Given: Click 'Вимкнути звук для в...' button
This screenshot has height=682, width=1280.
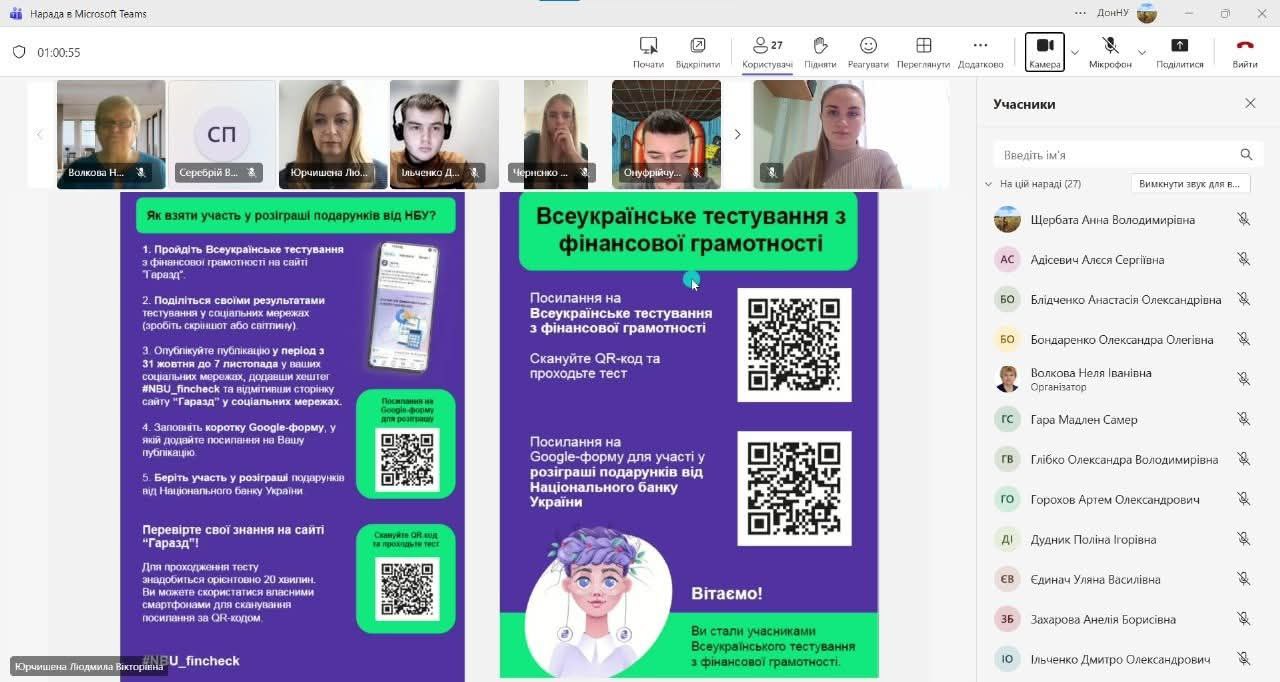Looking at the screenshot, I should click(1190, 184).
